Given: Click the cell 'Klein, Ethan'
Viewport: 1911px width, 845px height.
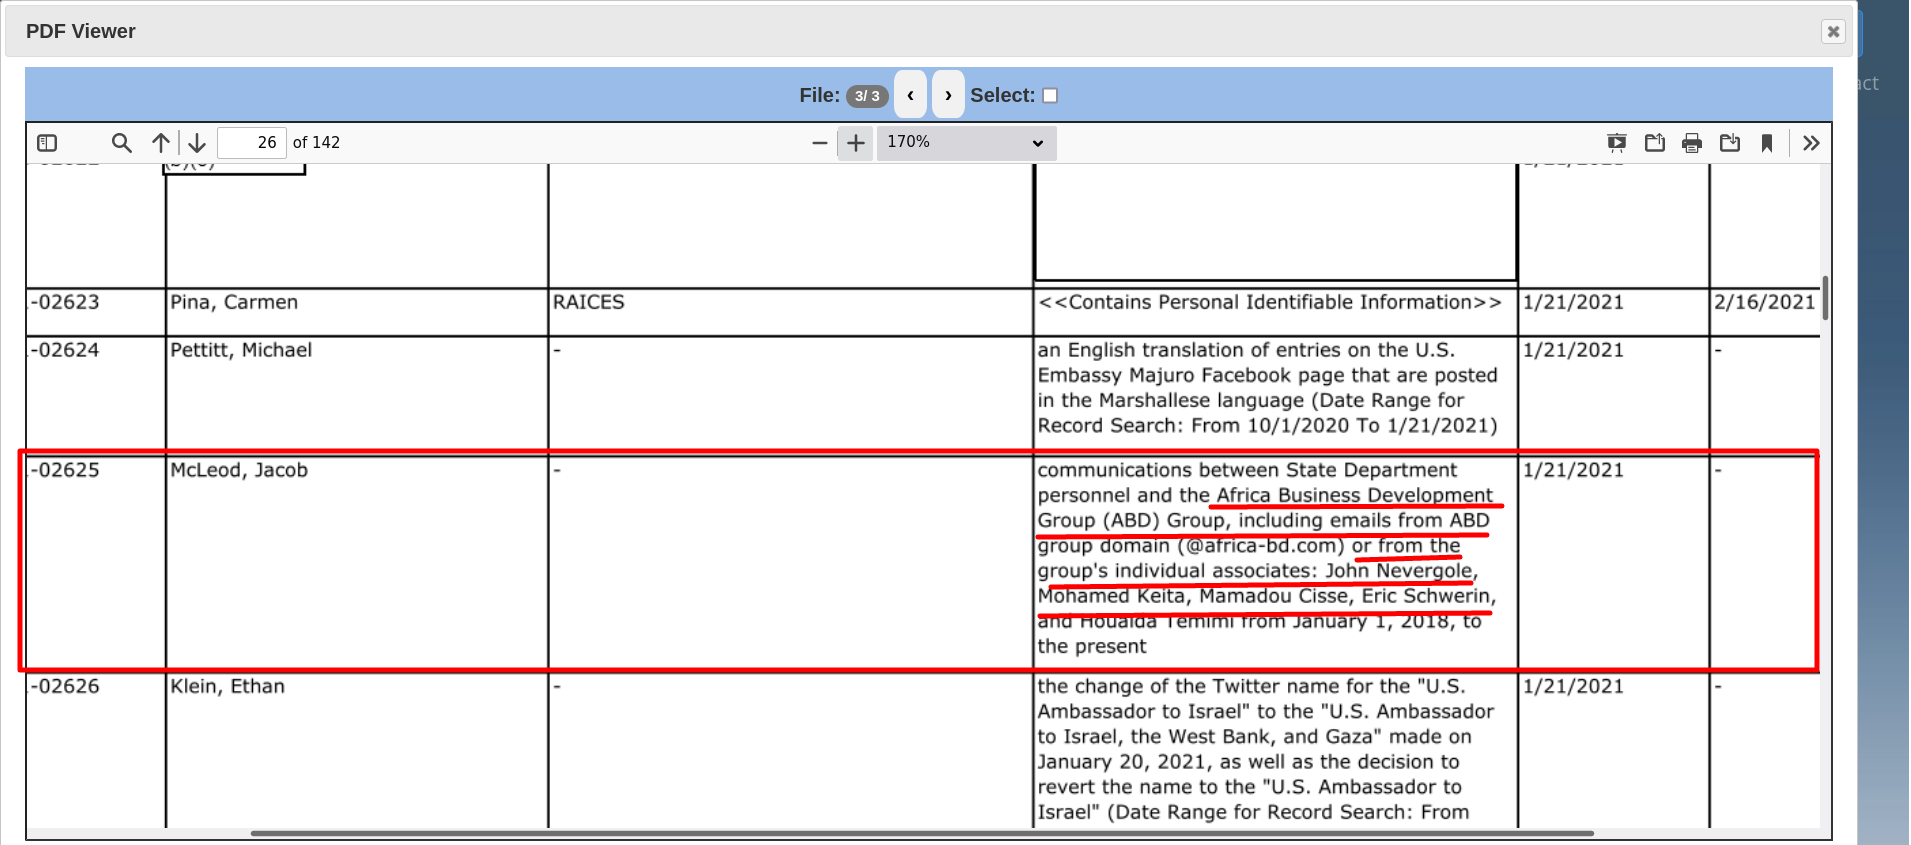Looking at the screenshot, I should (228, 686).
